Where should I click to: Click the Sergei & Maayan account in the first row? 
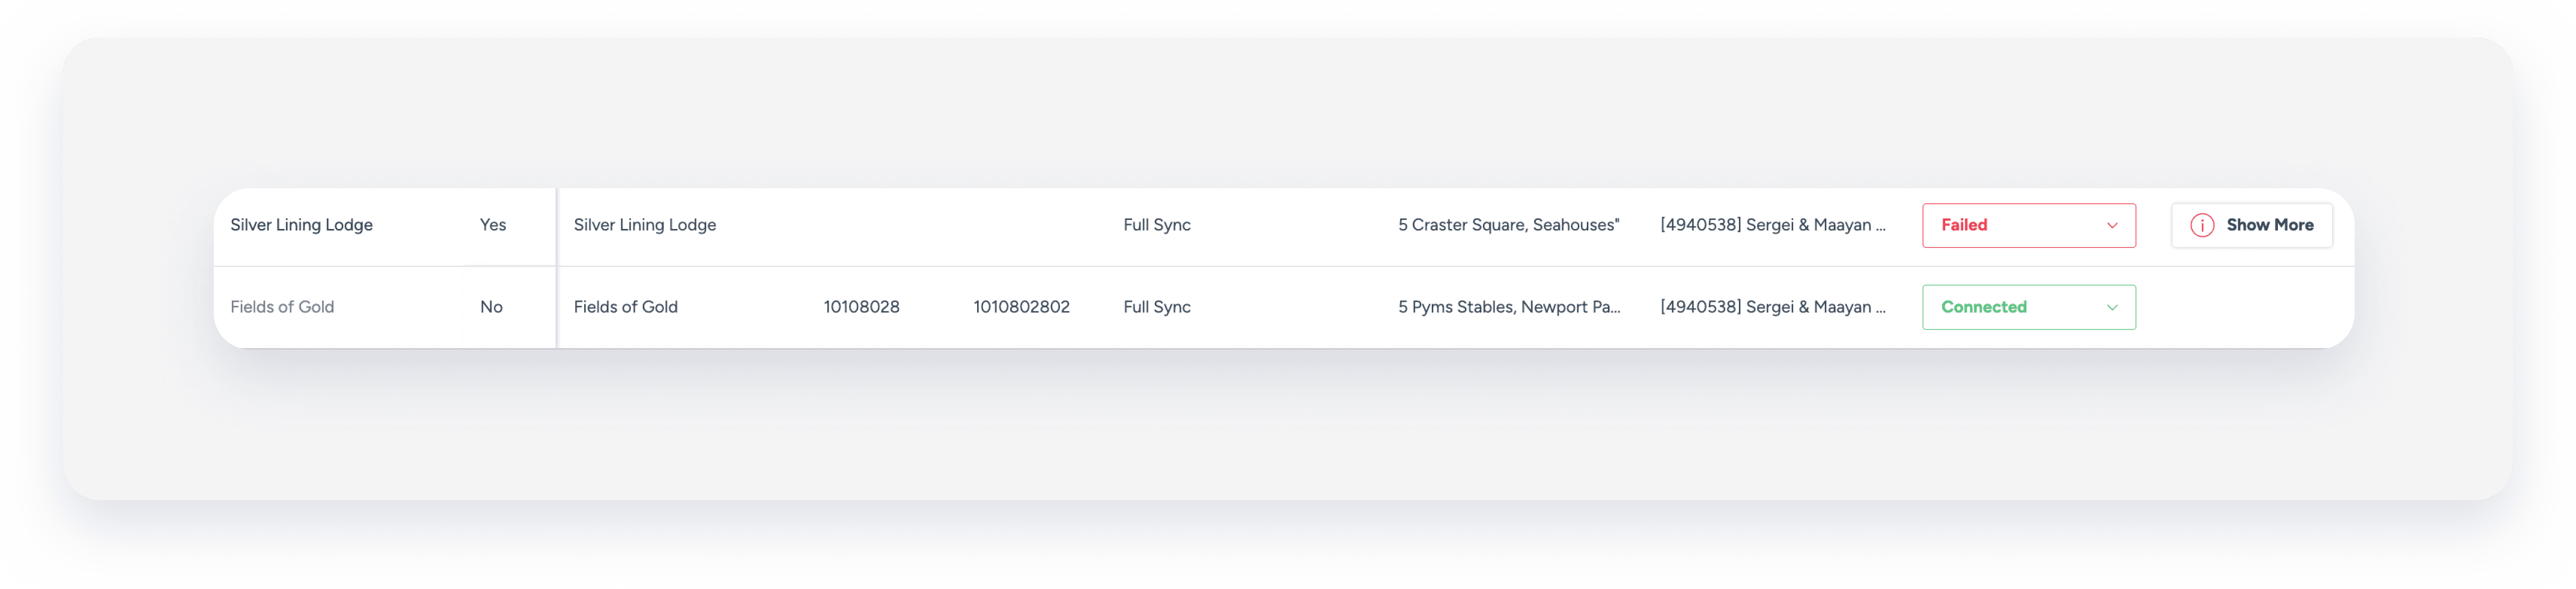click(x=1772, y=225)
